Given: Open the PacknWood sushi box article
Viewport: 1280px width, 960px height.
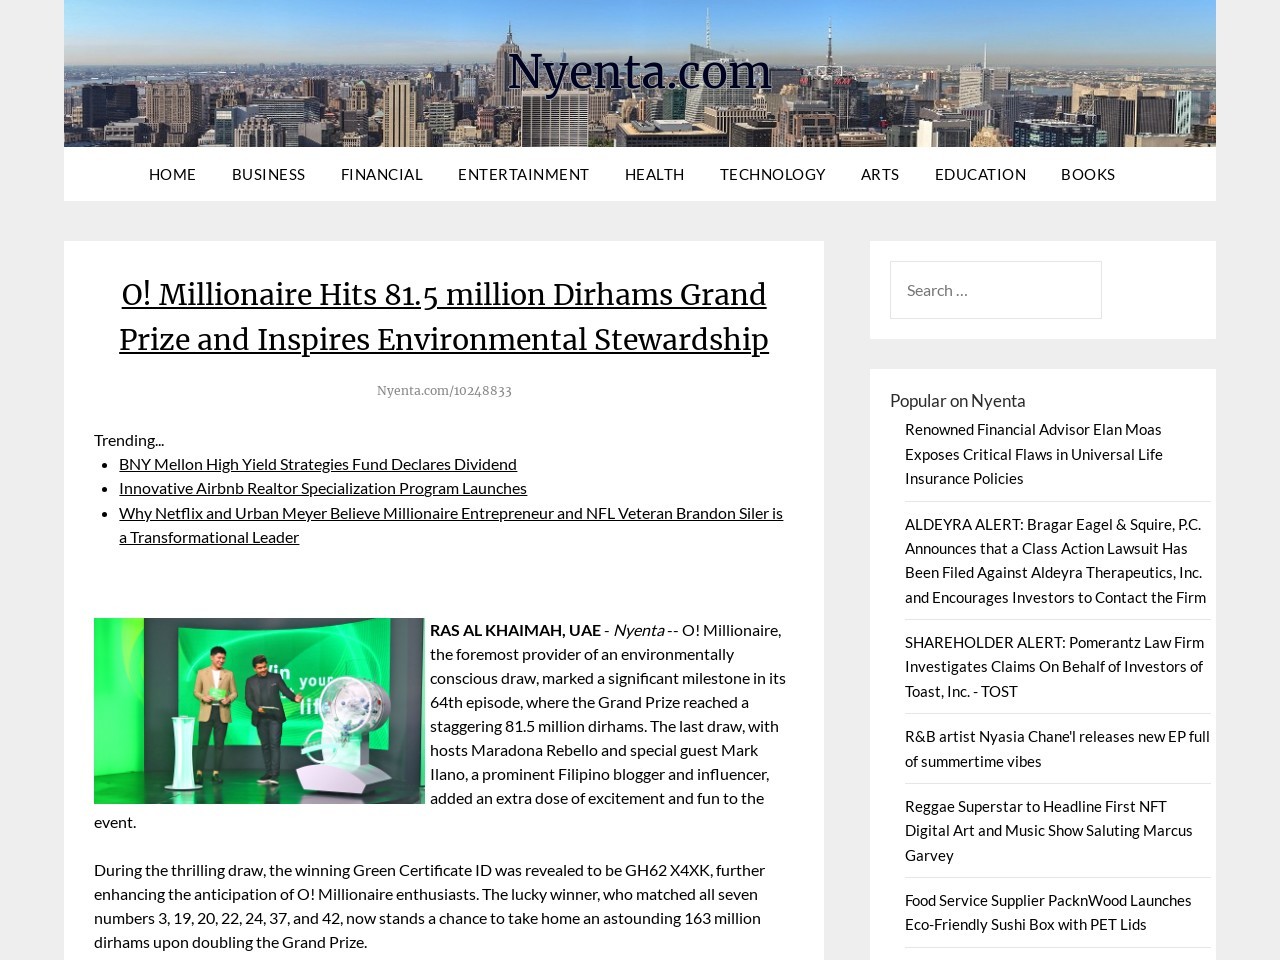Looking at the screenshot, I should (1047, 912).
